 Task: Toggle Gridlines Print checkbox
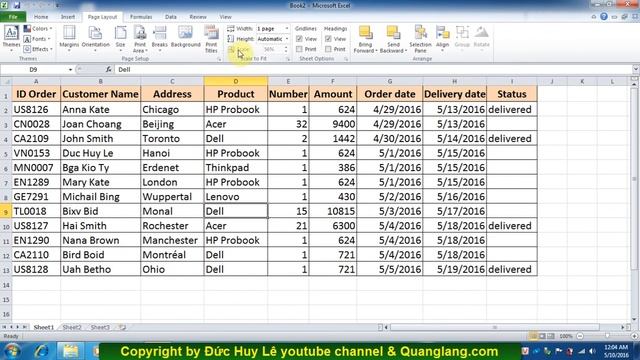point(299,49)
